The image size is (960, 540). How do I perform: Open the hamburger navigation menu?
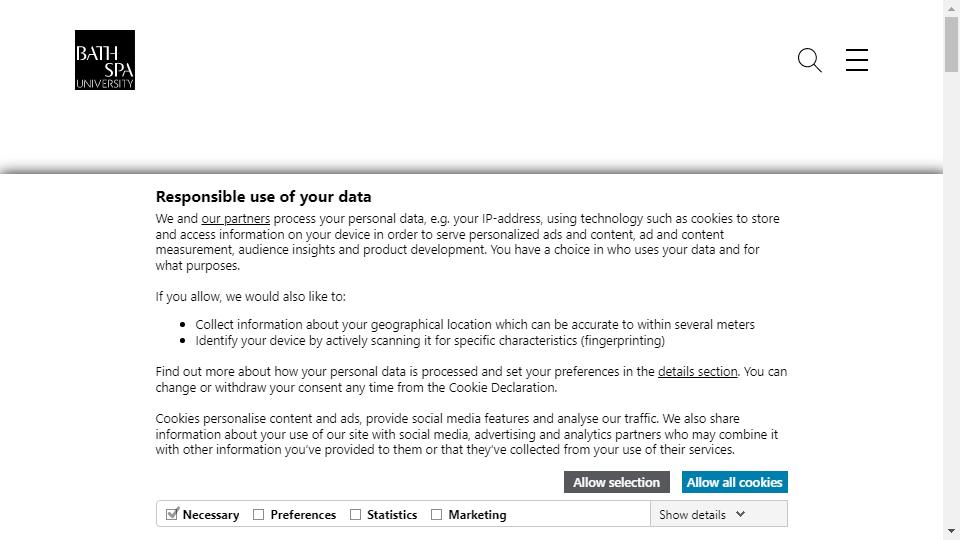[857, 60]
